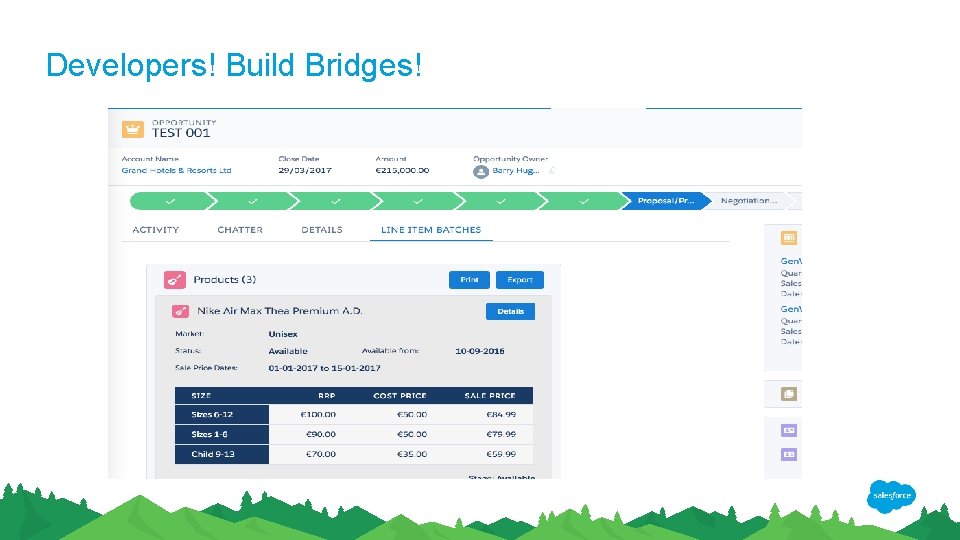Click the €79.99 sale price cell
Screen dimensions: 960x540
coord(501,434)
